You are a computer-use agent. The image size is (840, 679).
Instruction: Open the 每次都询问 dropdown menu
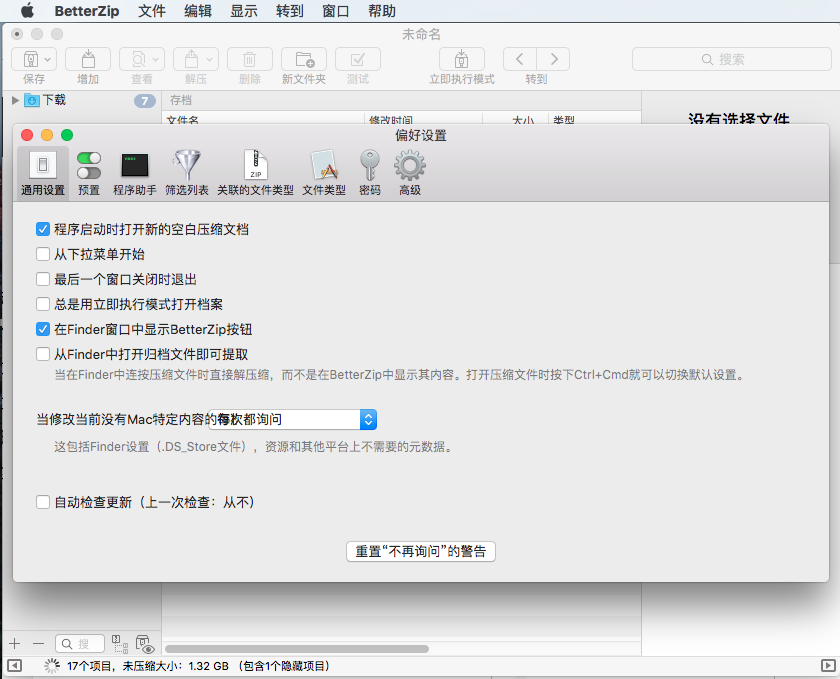[367, 419]
